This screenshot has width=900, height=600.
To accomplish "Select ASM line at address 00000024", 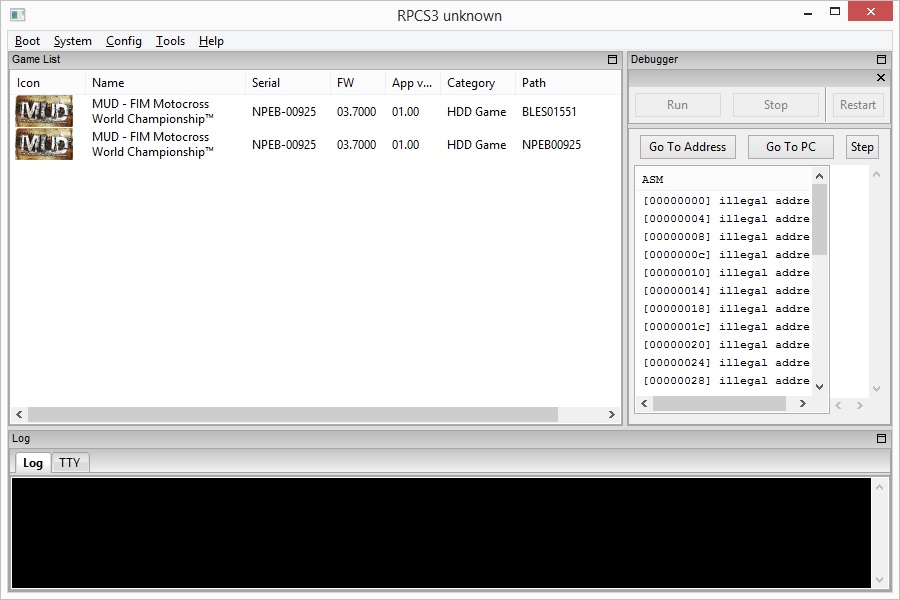I will 726,363.
